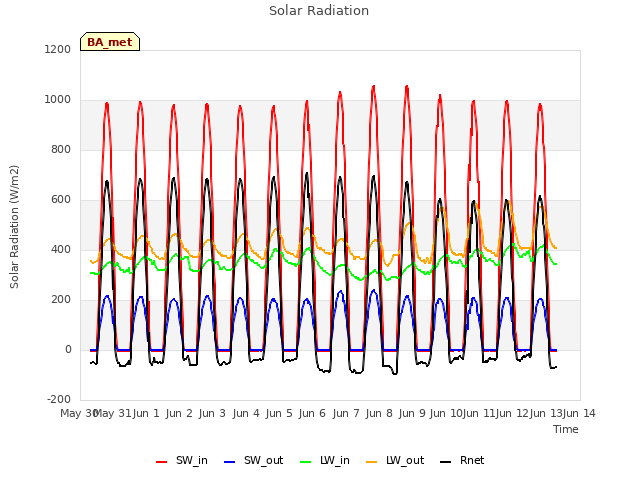Click the 600 y-axis tick label
Viewport: 640px width, 480px height.
tap(61, 200)
